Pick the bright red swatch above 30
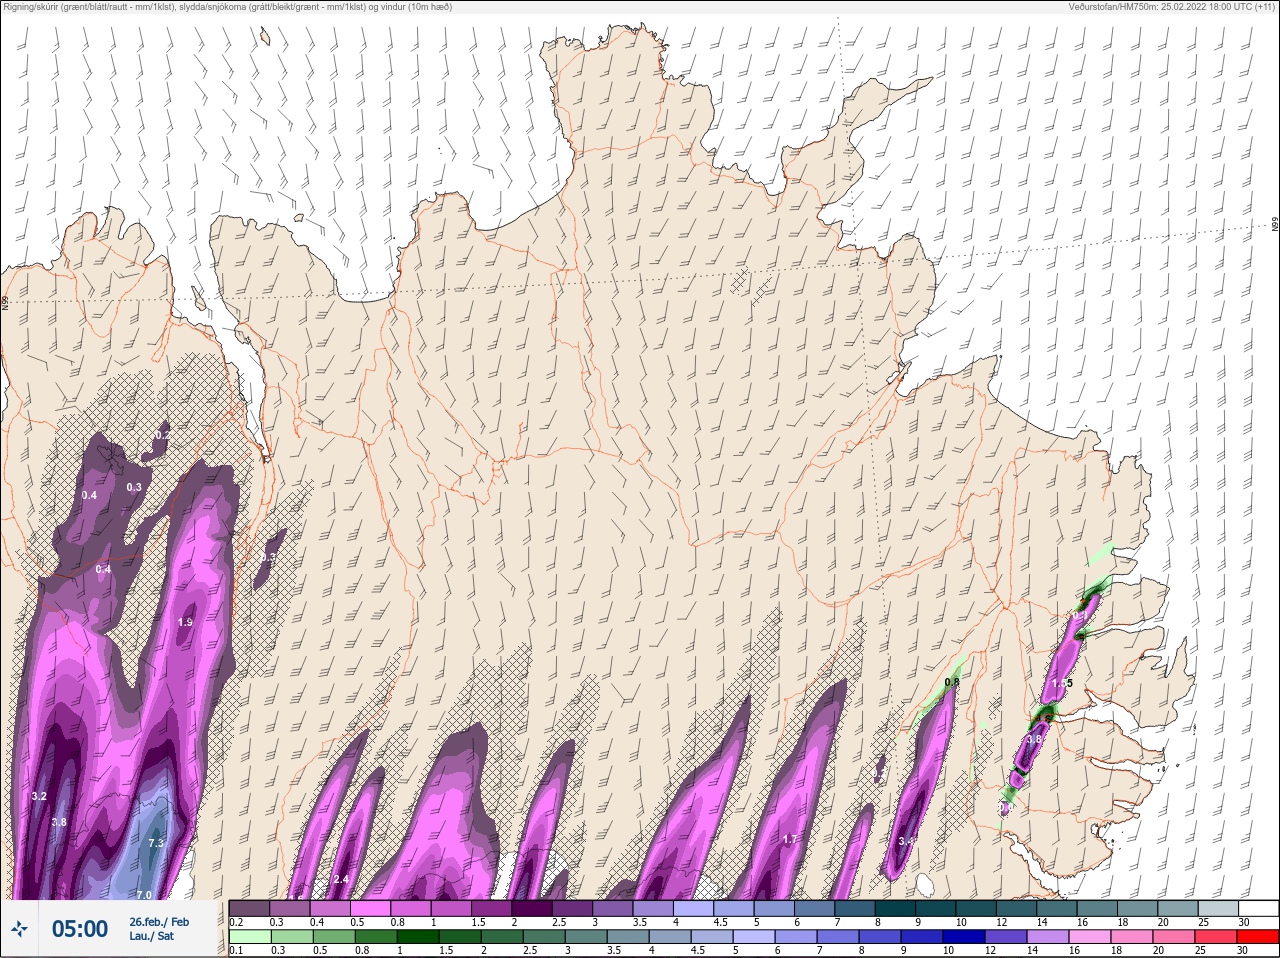Screen dimensions: 1280x958 [1258, 937]
